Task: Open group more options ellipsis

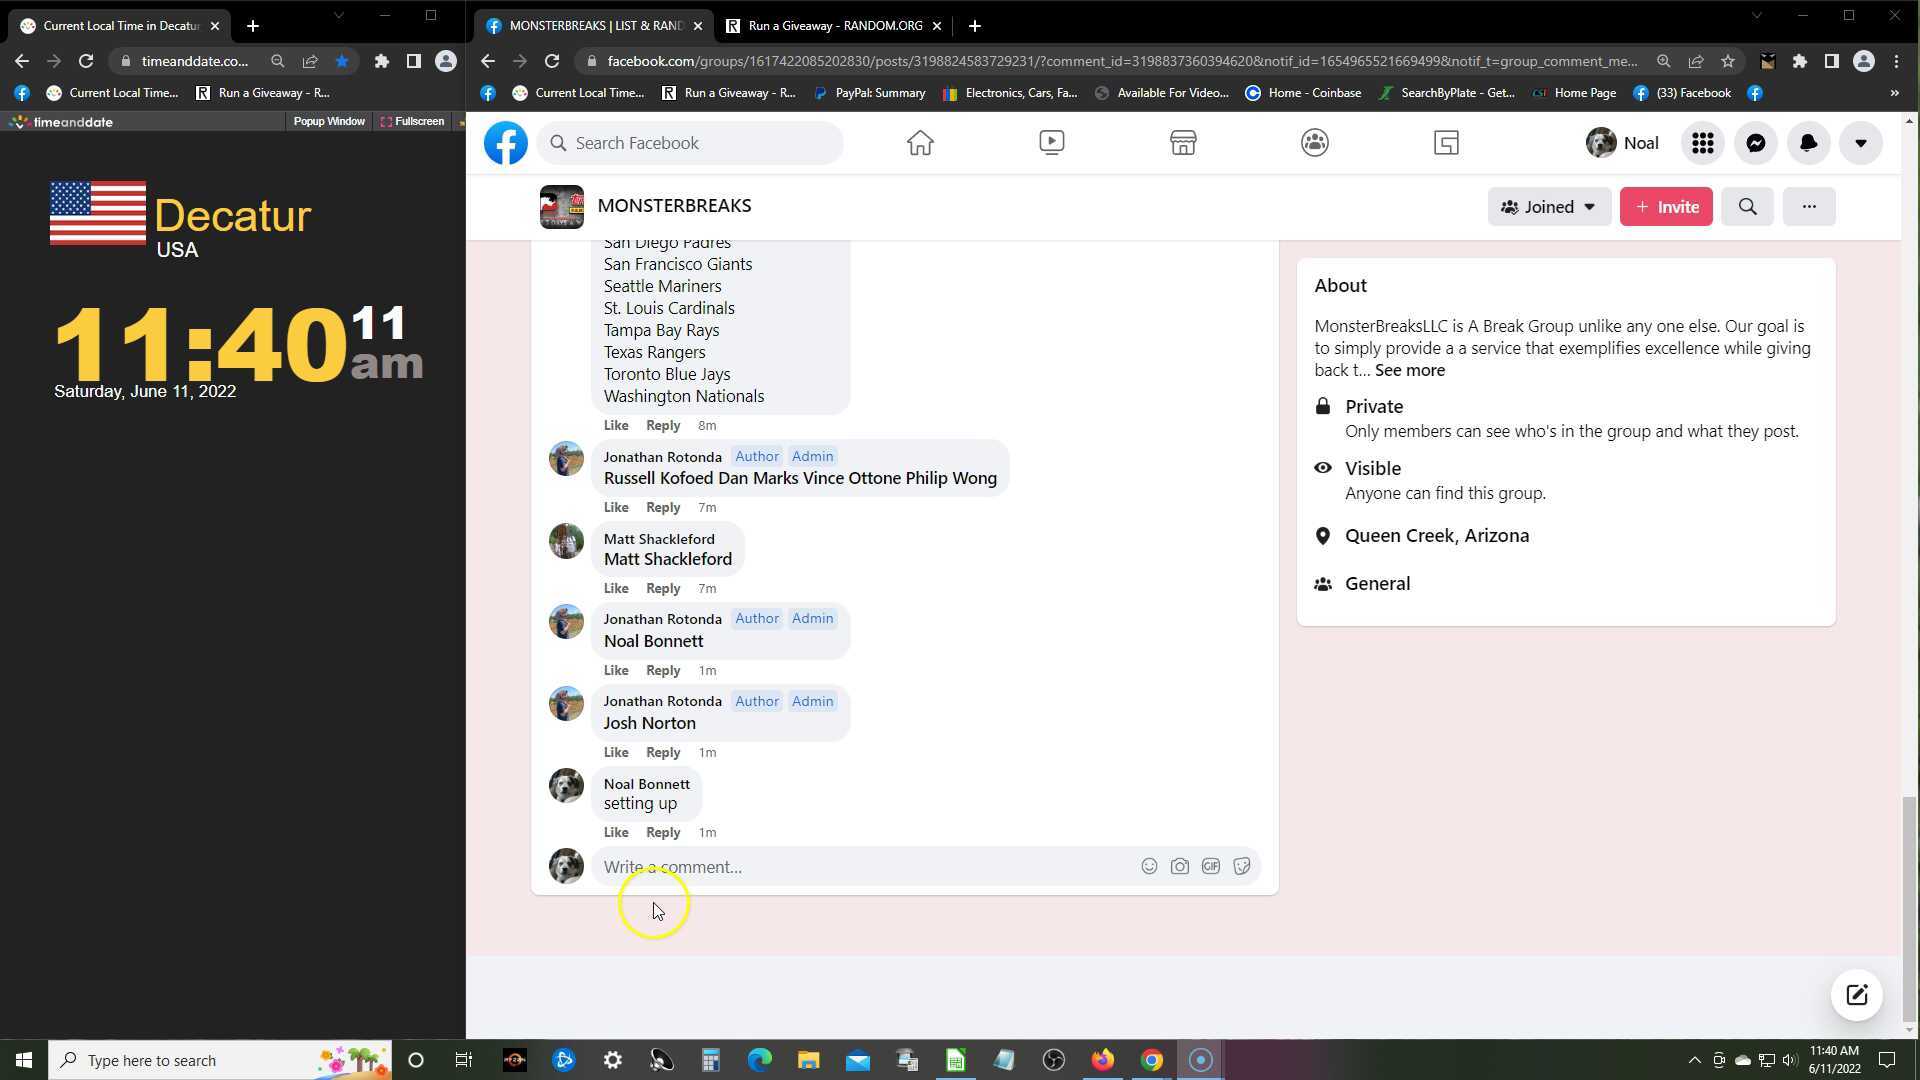Action: point(1808,207)
